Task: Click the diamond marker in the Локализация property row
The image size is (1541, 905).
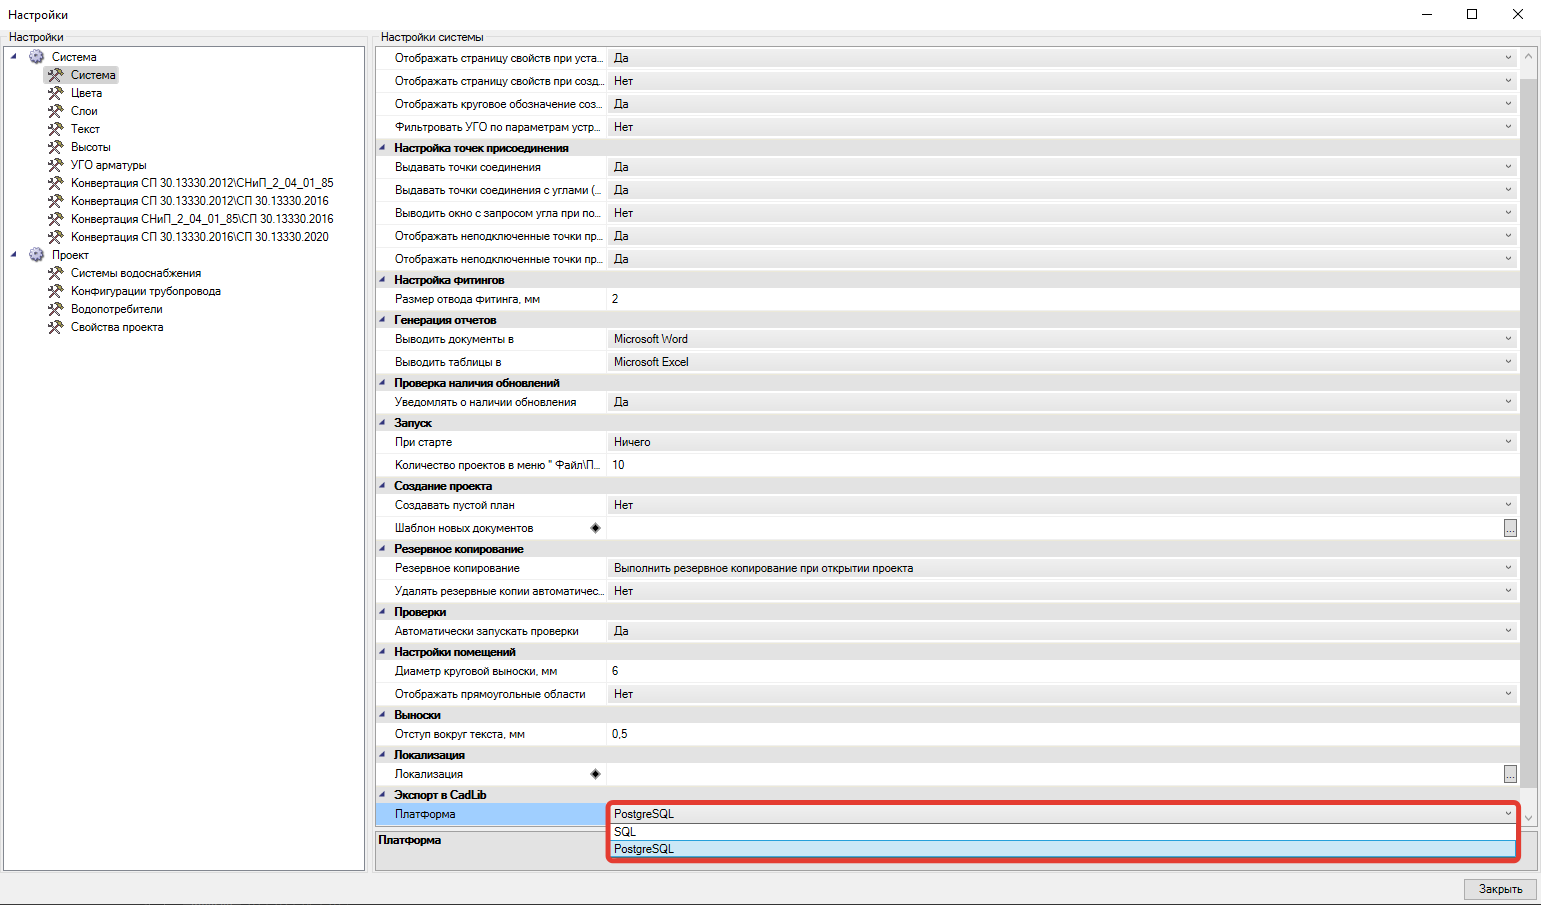Action: 596,774
